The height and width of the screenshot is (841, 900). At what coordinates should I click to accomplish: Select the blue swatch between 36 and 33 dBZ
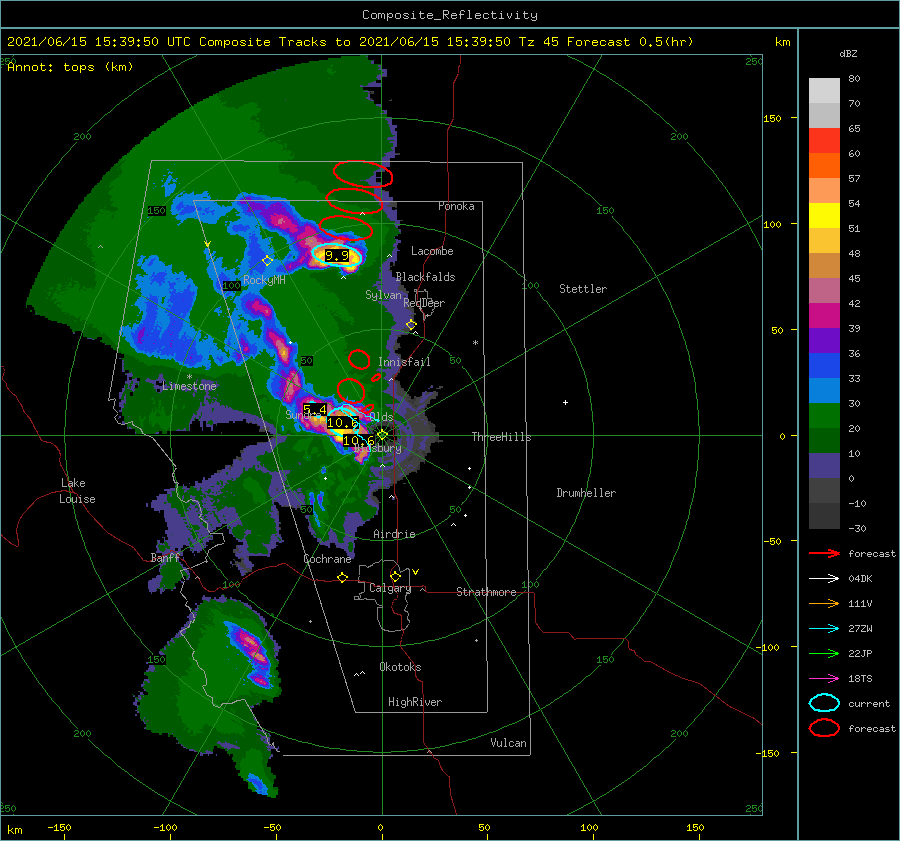[x=824, y=366]
